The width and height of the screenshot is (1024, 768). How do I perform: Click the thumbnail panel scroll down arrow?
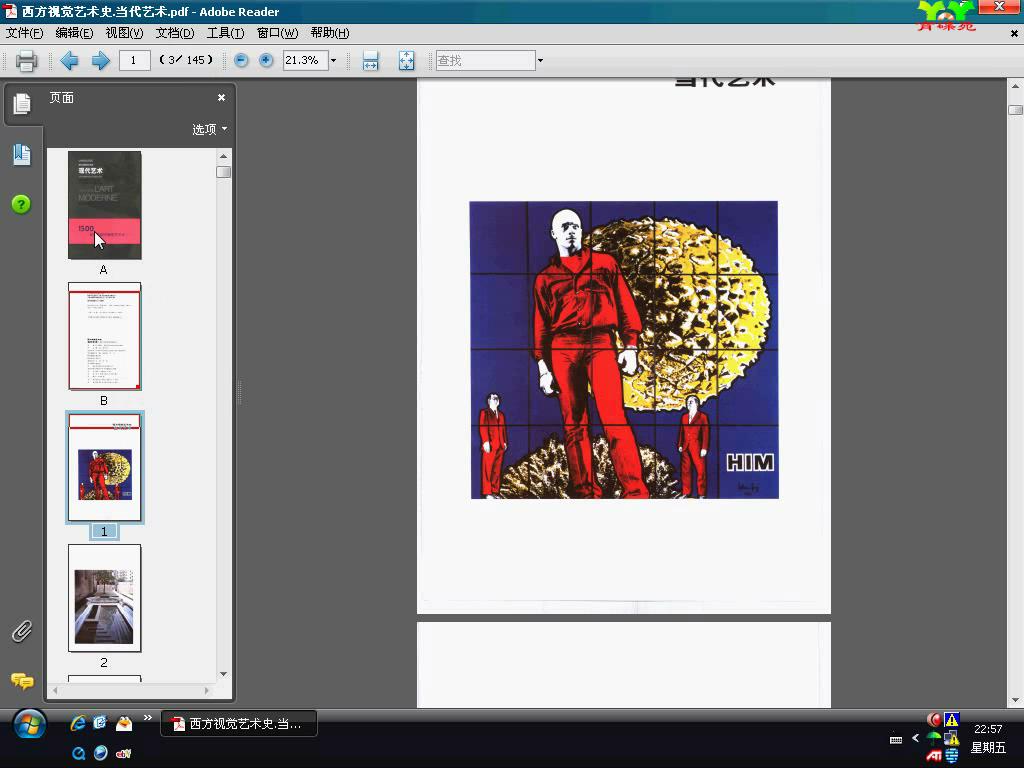click(x=223, y=674)
